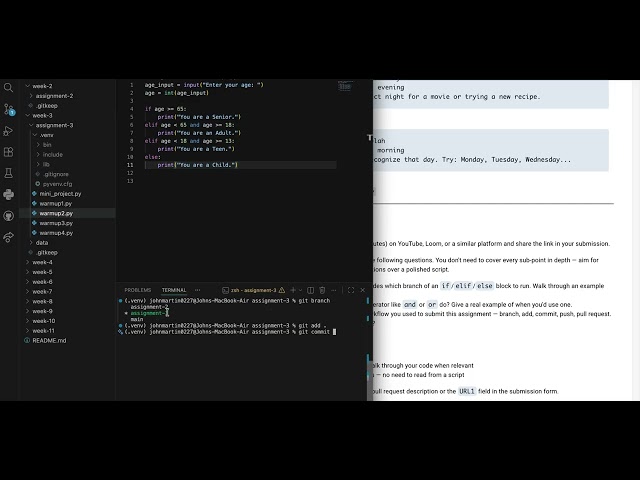
Task: Expand the week-9 folder
Action: (69, 311)
